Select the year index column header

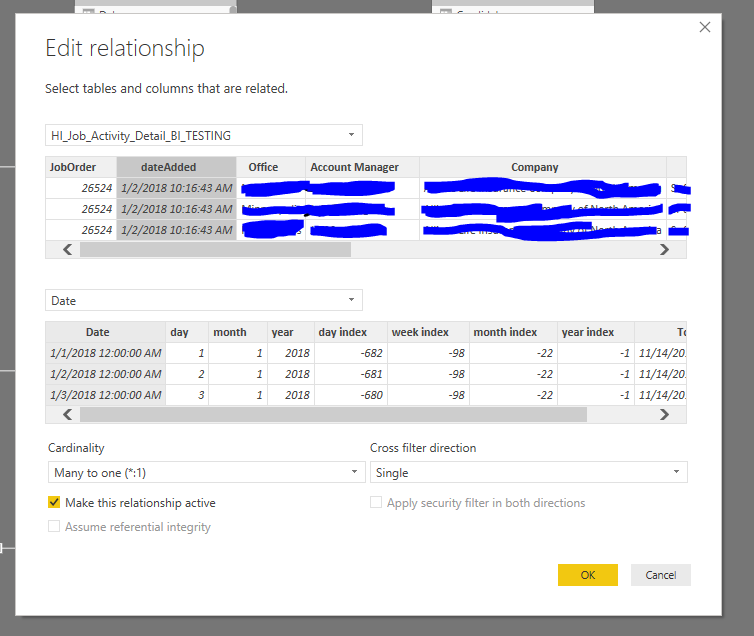[596, 332]
